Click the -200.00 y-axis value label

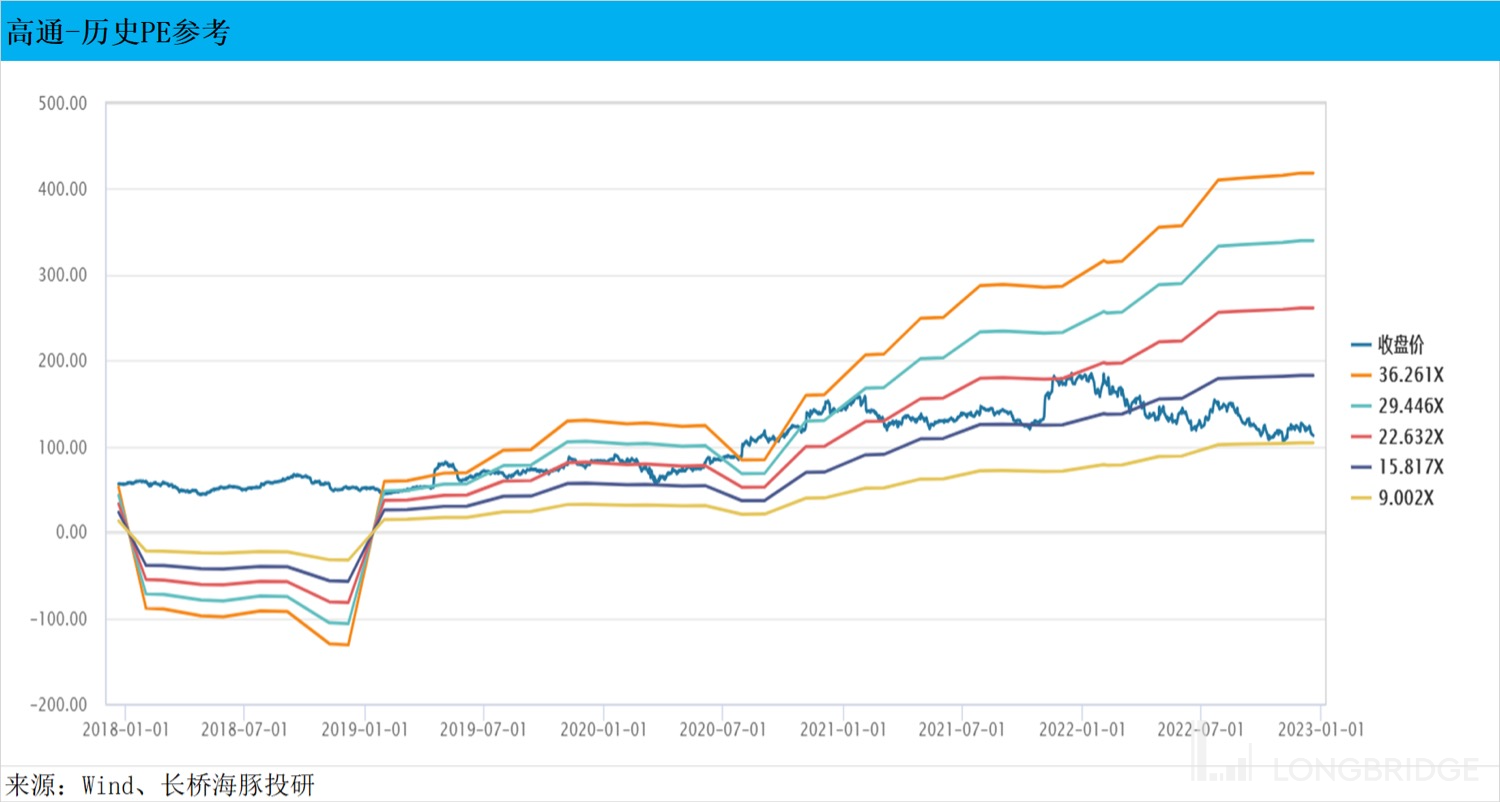(x=59, y=705)
